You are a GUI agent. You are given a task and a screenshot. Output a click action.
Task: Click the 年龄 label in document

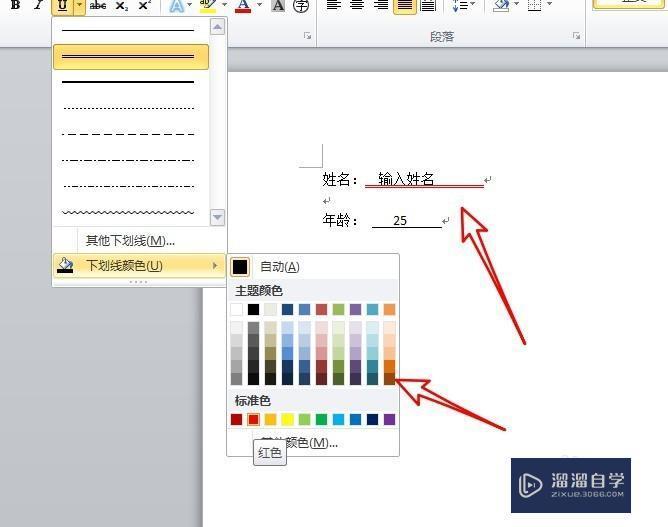coord(336,220)
